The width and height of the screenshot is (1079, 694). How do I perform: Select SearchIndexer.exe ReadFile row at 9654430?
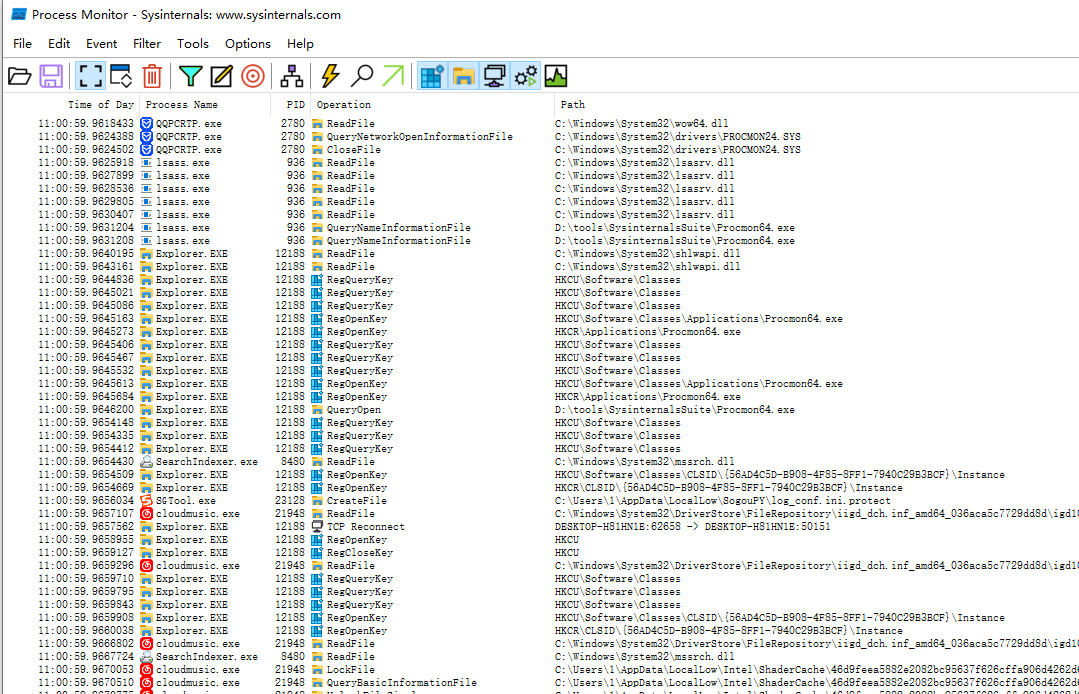541,462
